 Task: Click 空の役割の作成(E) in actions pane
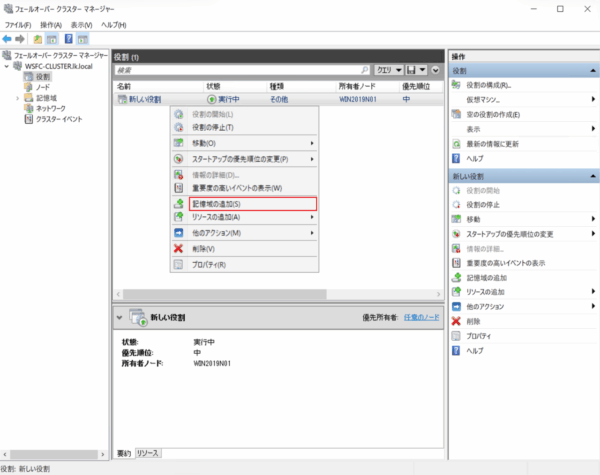pyautogui.click(x=493, y=114)
